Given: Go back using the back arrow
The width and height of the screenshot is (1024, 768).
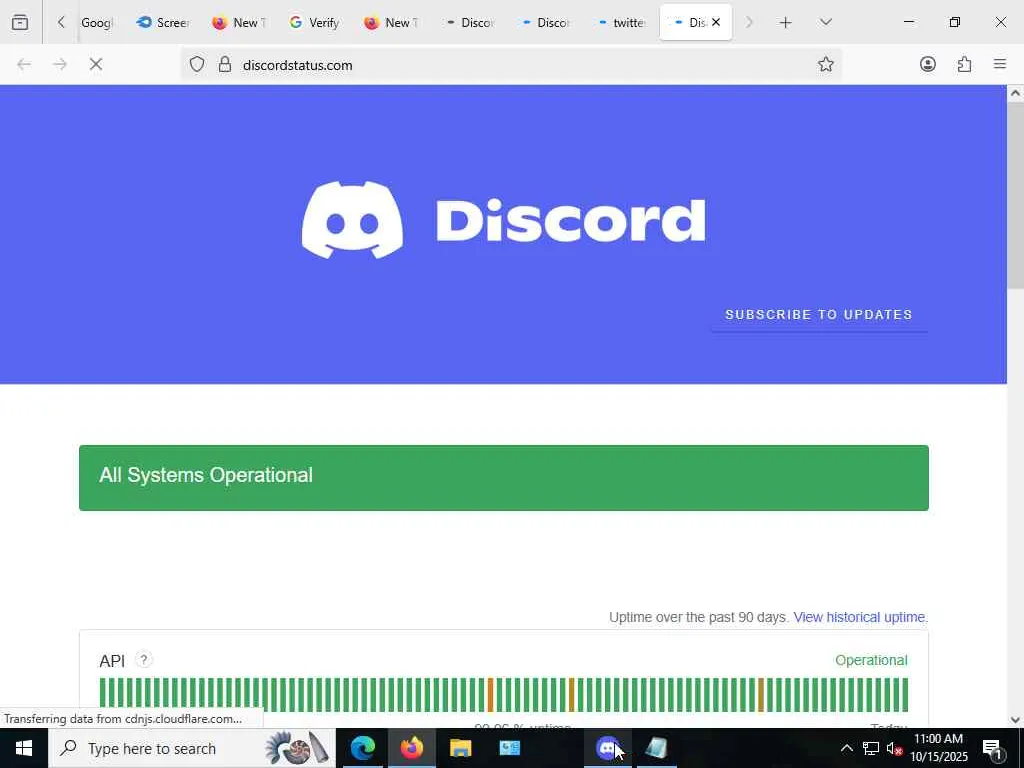Looking at the screenshot, I should click(x=24, y=64).
